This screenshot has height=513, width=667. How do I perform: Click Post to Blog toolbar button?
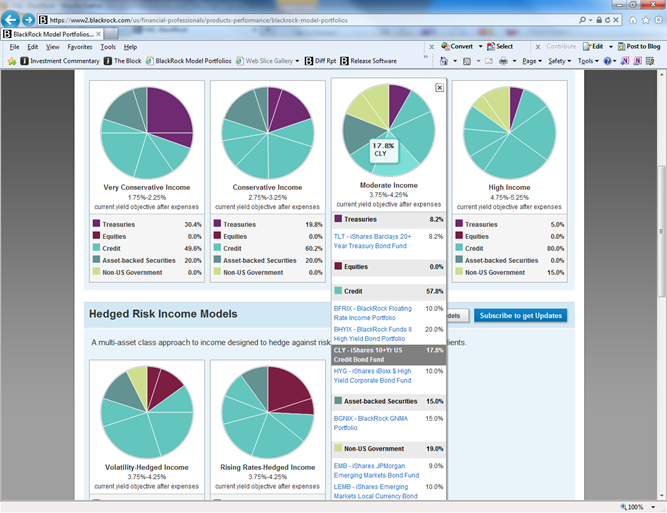[639, 46]
